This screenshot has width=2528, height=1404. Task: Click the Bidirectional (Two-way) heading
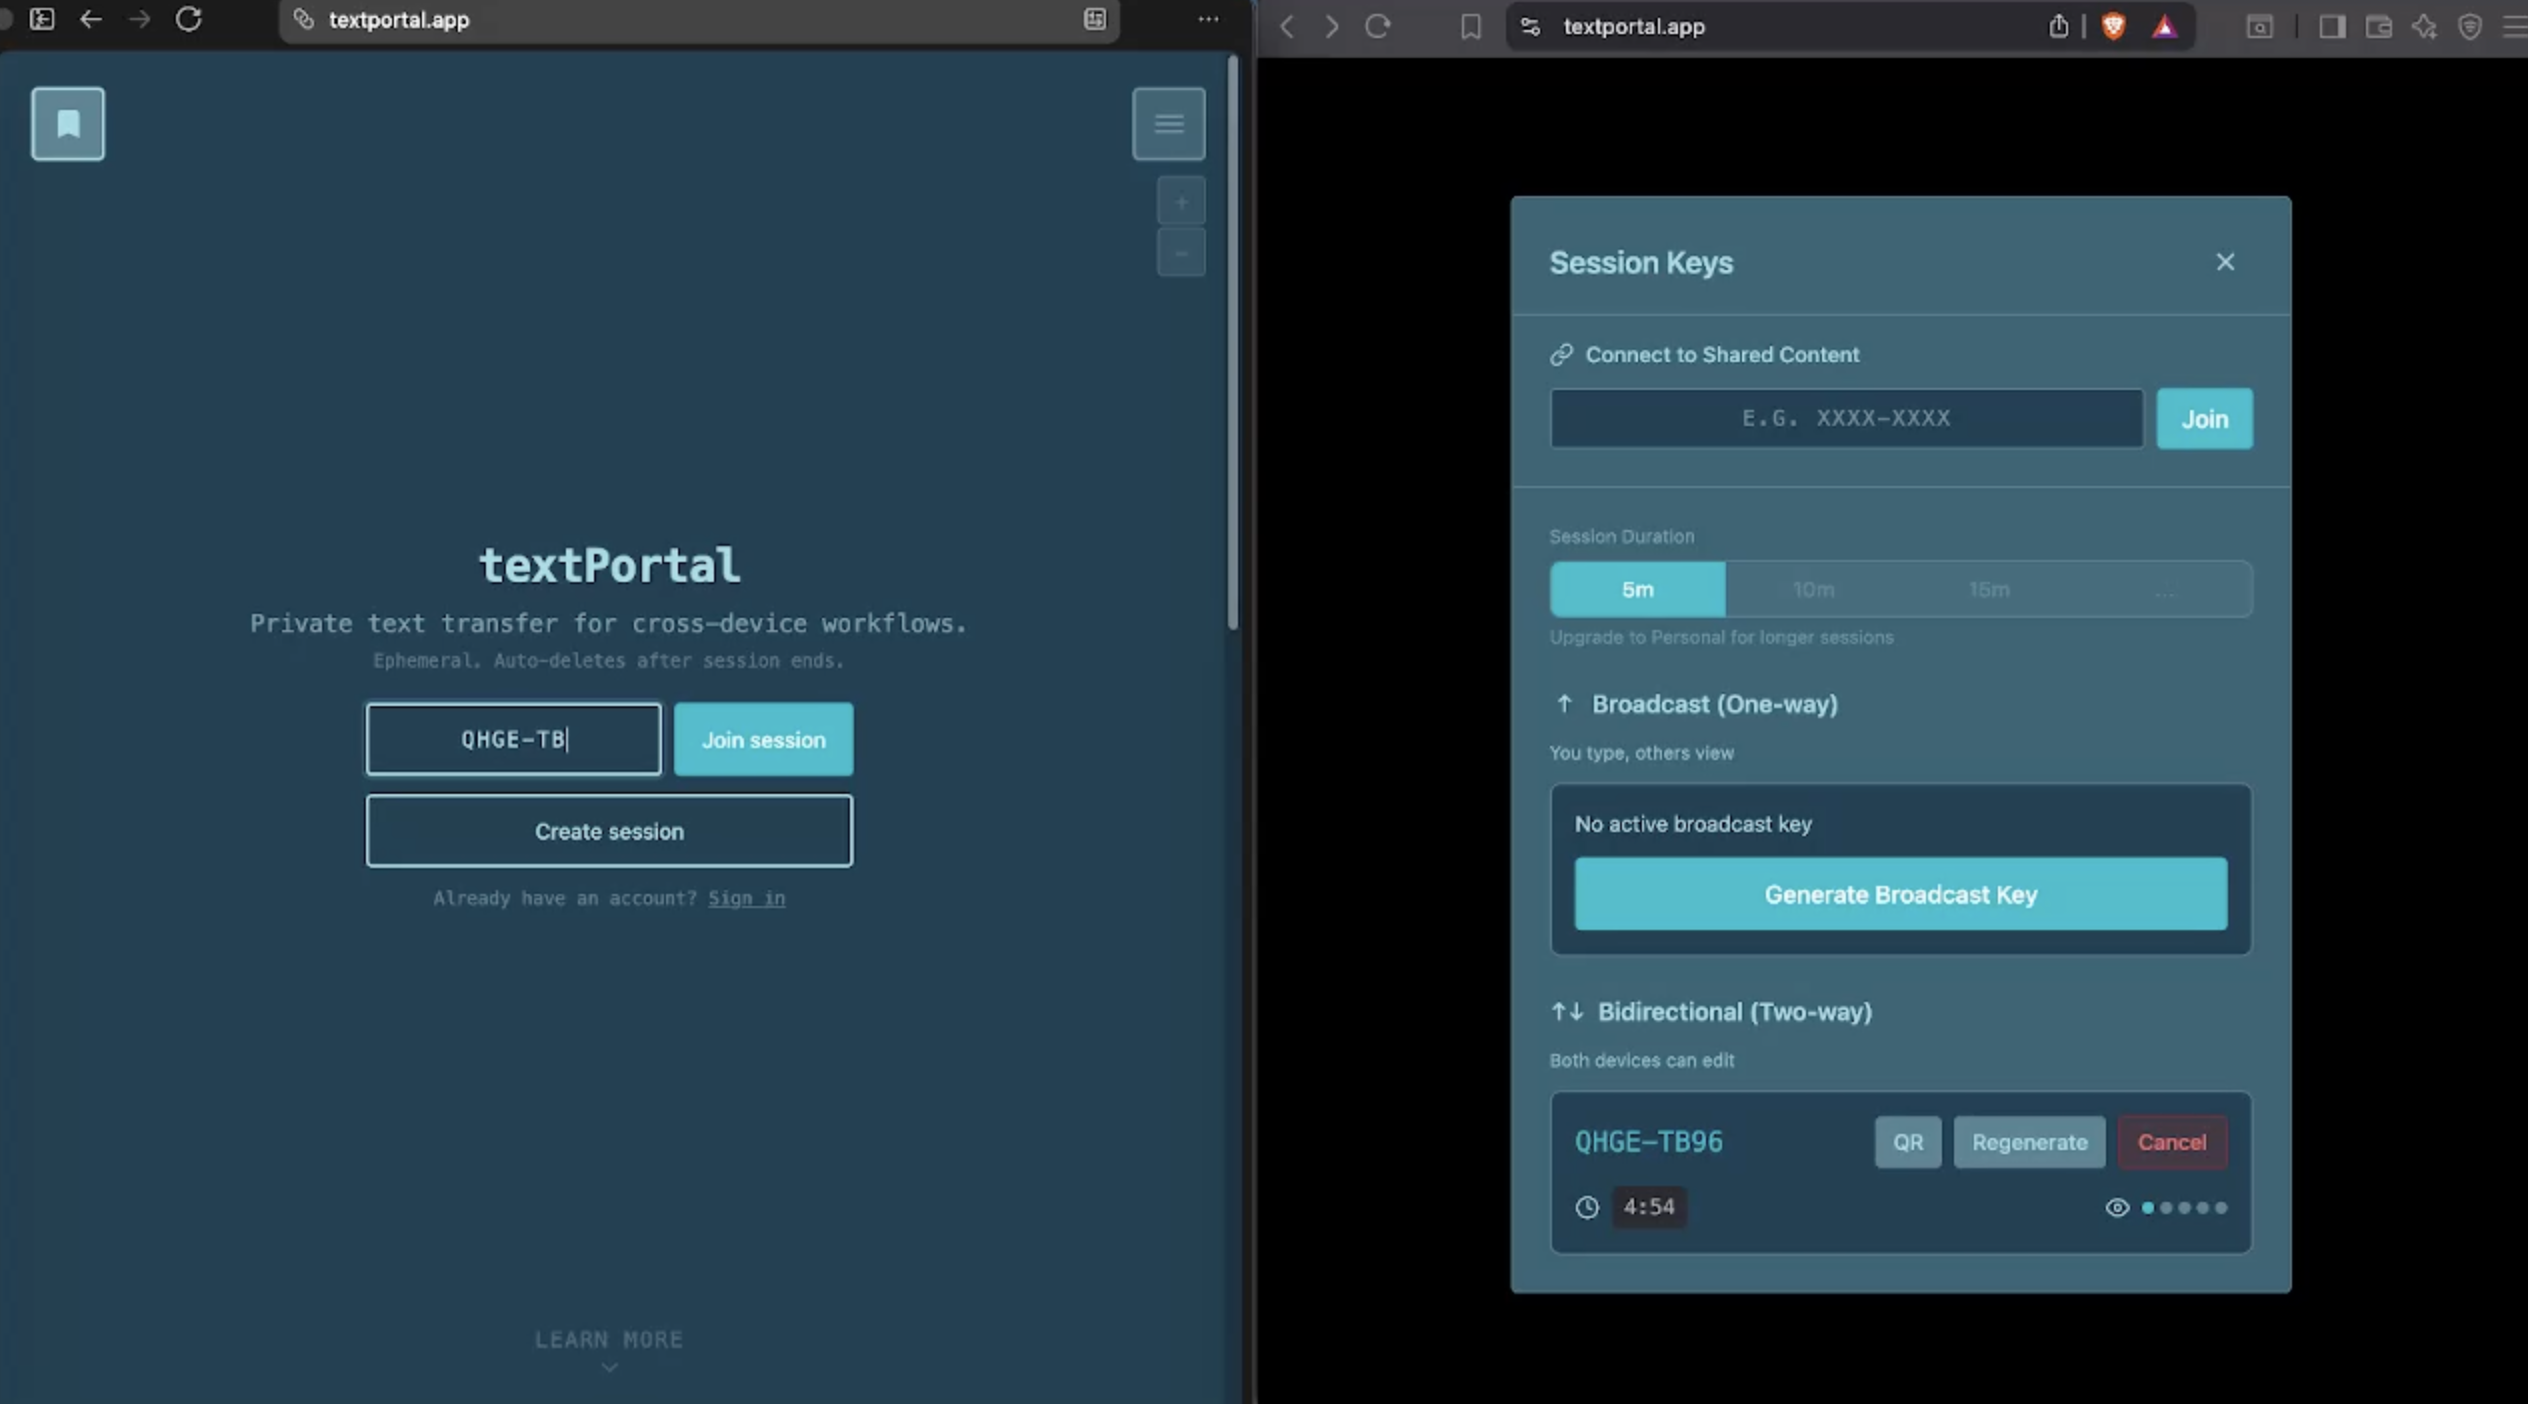[x=1734, y=1012]
